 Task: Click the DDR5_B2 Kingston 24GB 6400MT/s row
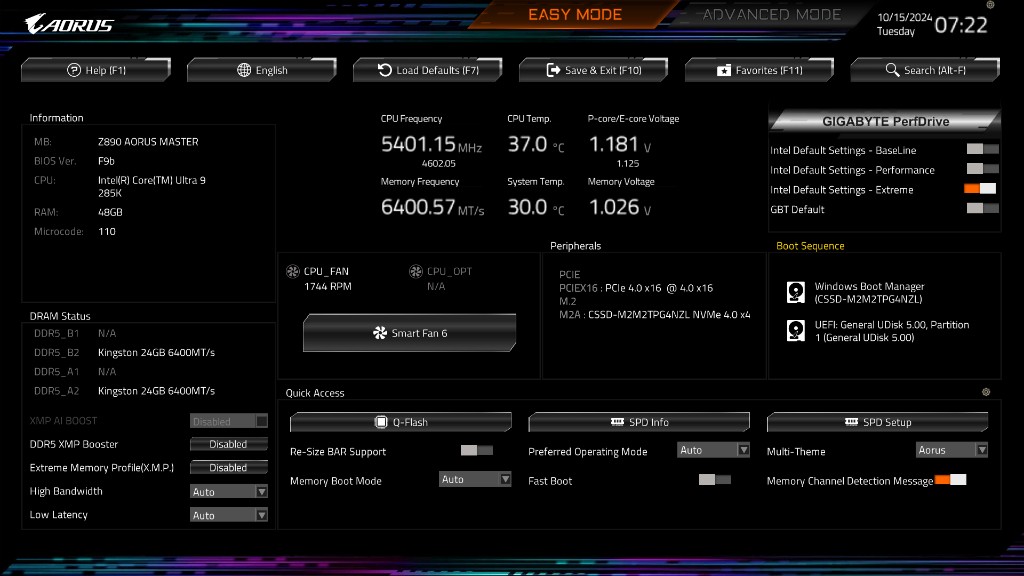tap(124, 353)
